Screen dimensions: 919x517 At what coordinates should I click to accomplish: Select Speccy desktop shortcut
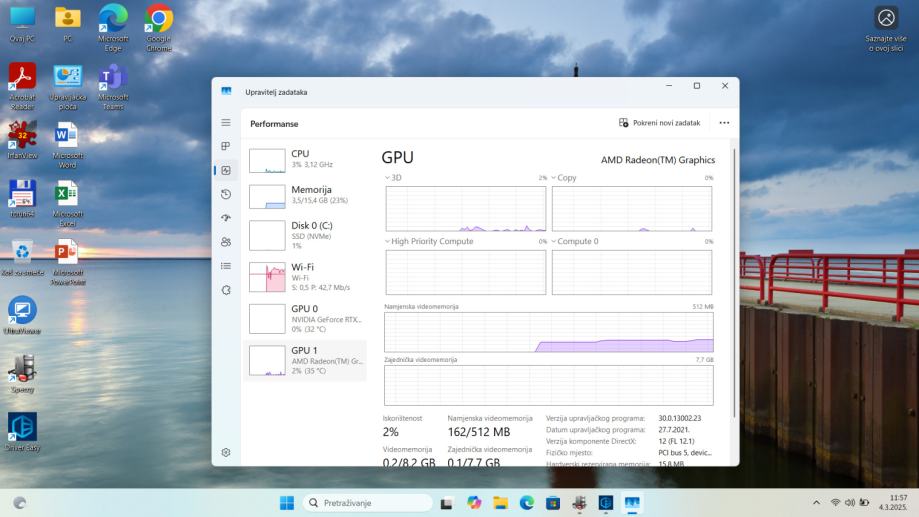point(22,374)
